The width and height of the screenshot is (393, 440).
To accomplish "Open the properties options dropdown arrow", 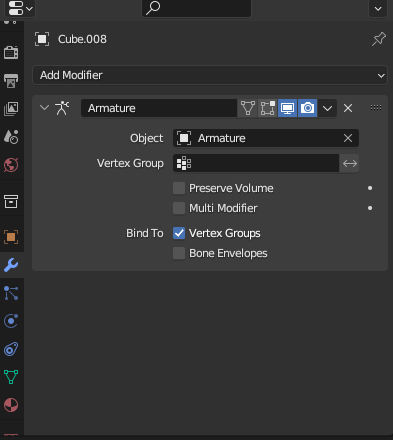I will (x=378, y=8).
